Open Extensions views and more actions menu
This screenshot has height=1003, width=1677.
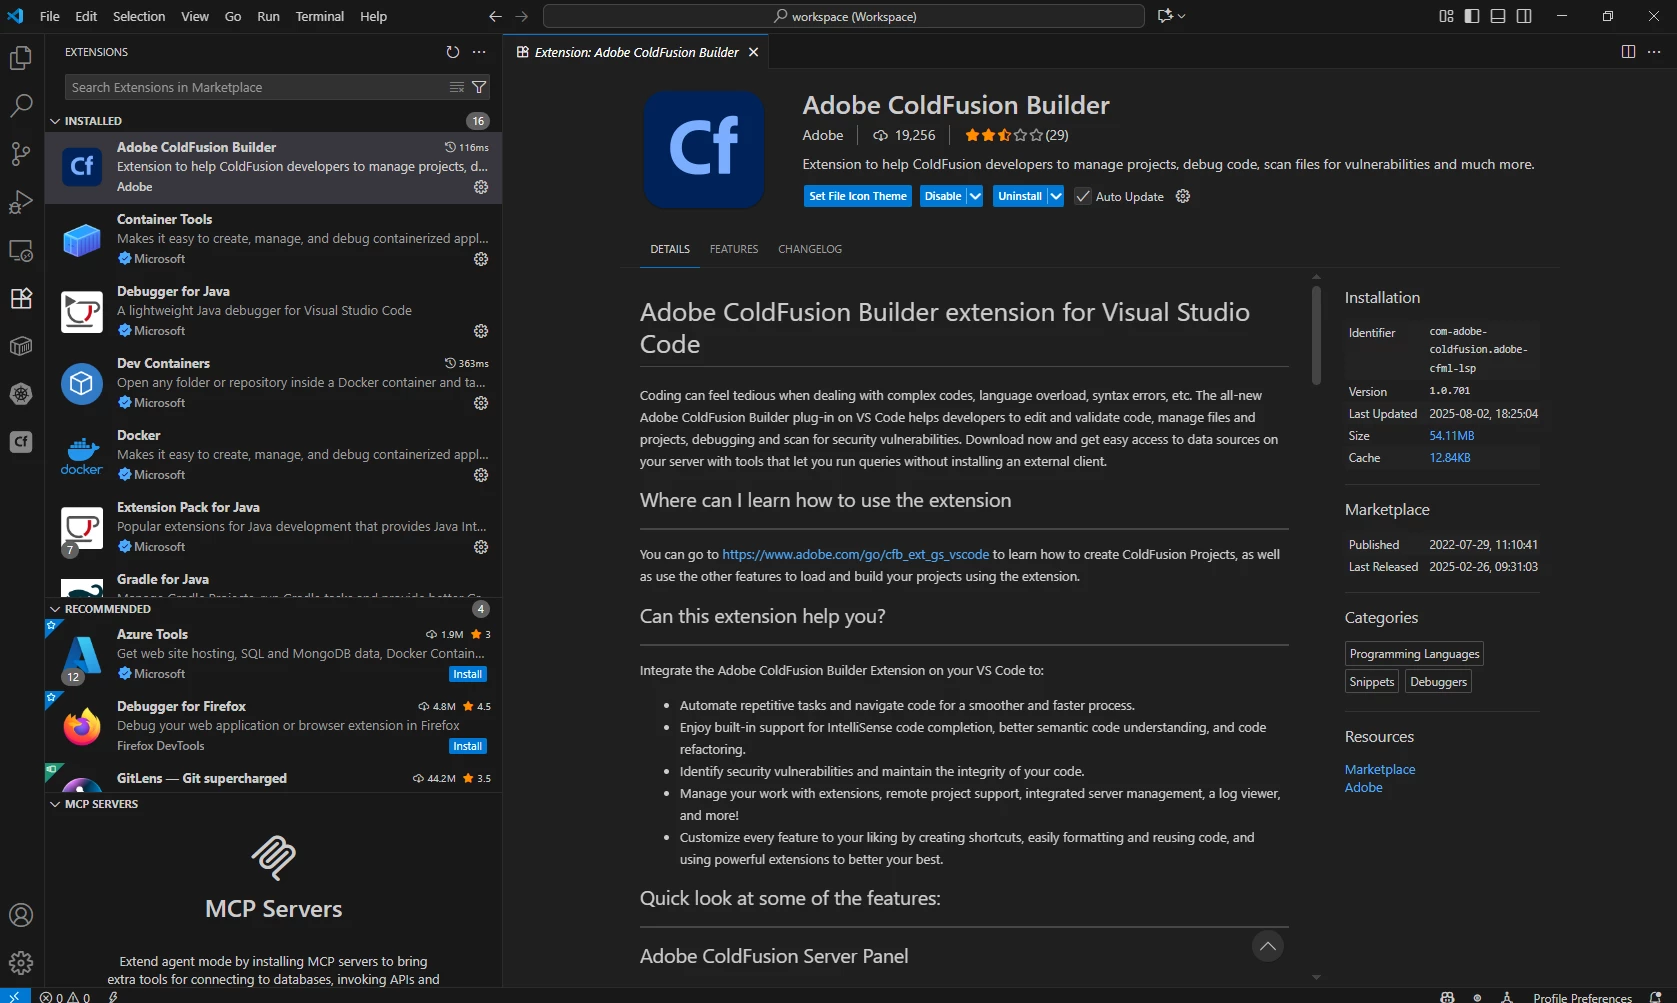pyautogui.click(x=479, y=52)
